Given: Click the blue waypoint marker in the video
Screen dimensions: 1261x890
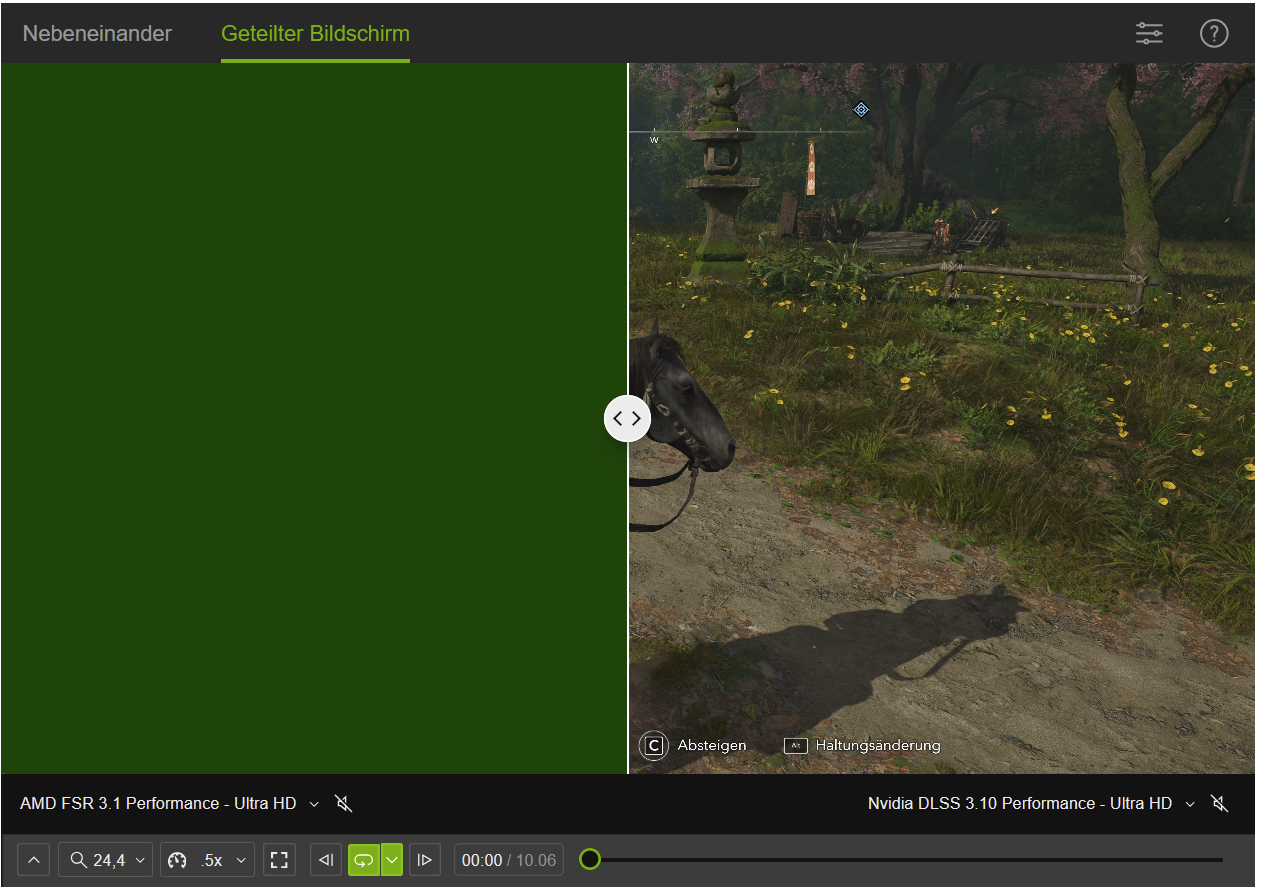Looking at the screenshot, I should [x=861, y=109].
